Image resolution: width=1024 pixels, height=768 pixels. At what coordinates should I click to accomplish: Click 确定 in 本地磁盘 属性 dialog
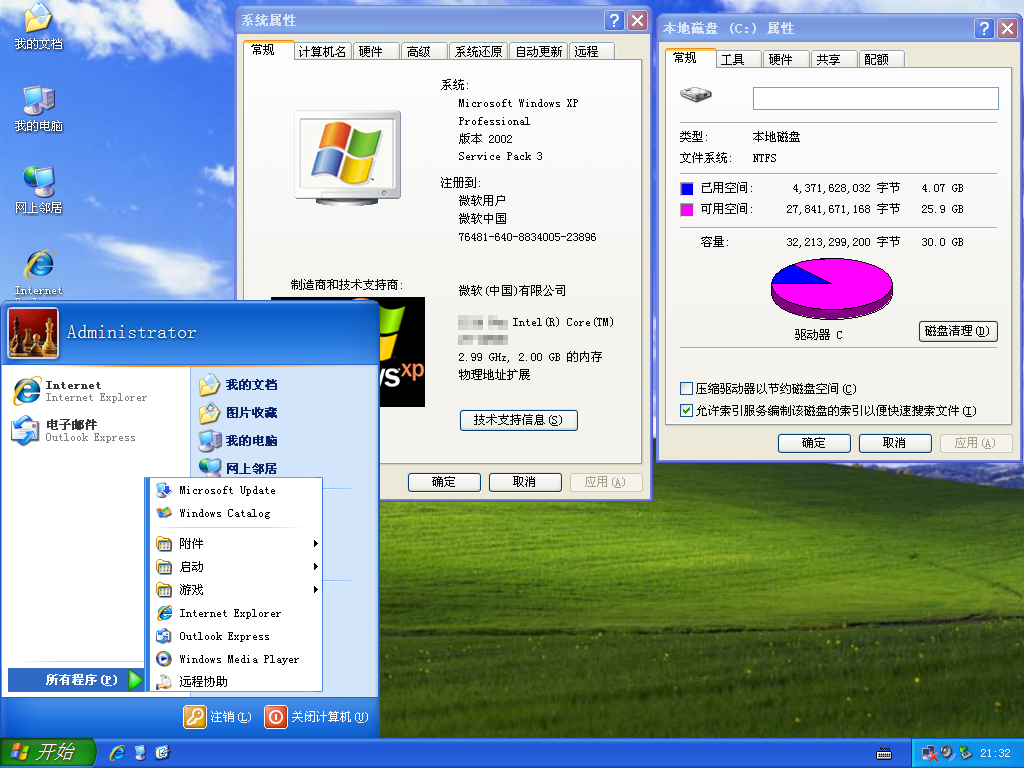pos(814,443)
